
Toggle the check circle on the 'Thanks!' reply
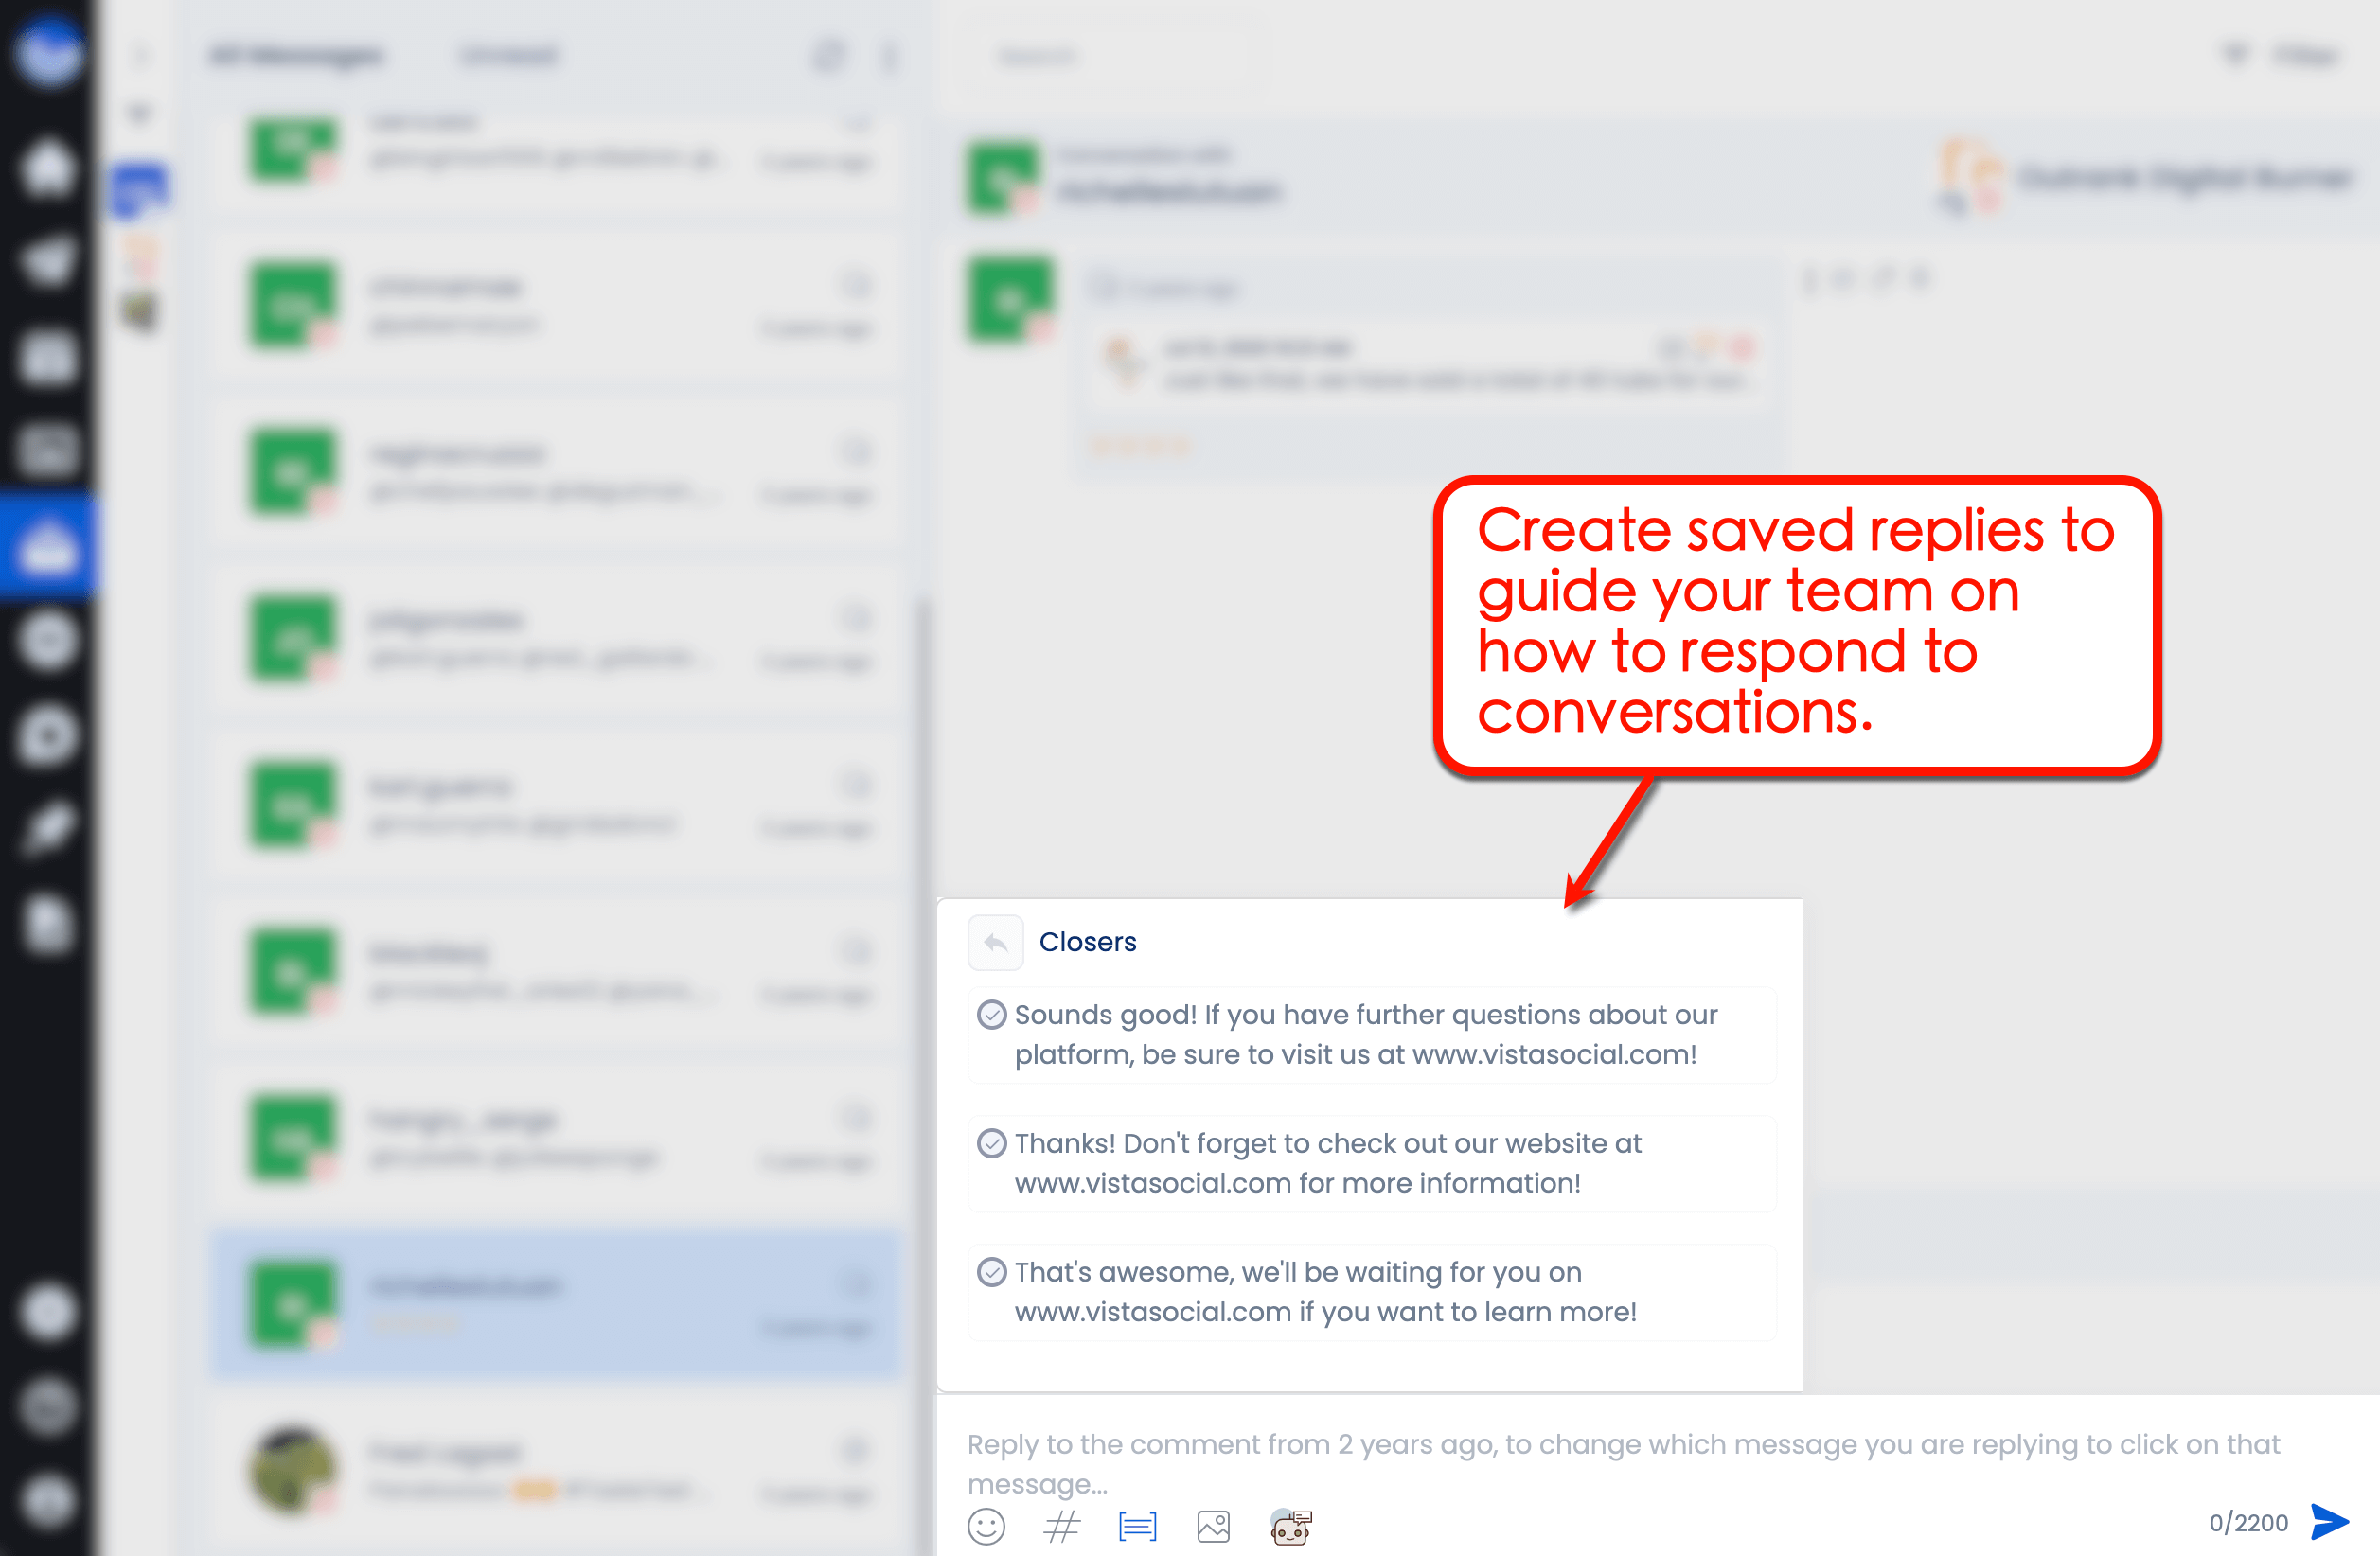pos(991,1143)
